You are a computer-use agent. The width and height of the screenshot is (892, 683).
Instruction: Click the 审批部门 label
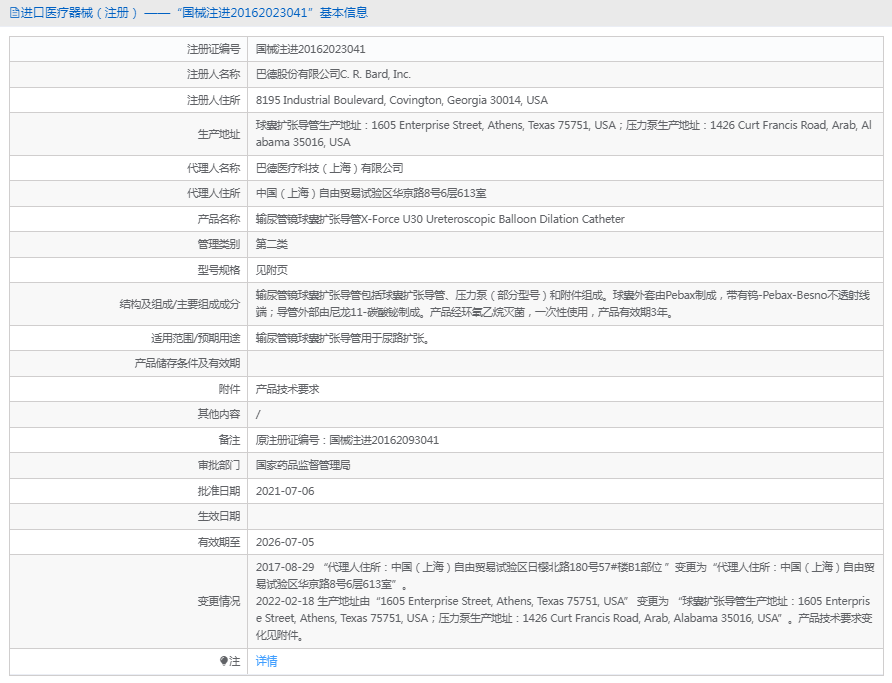point(219,465)
